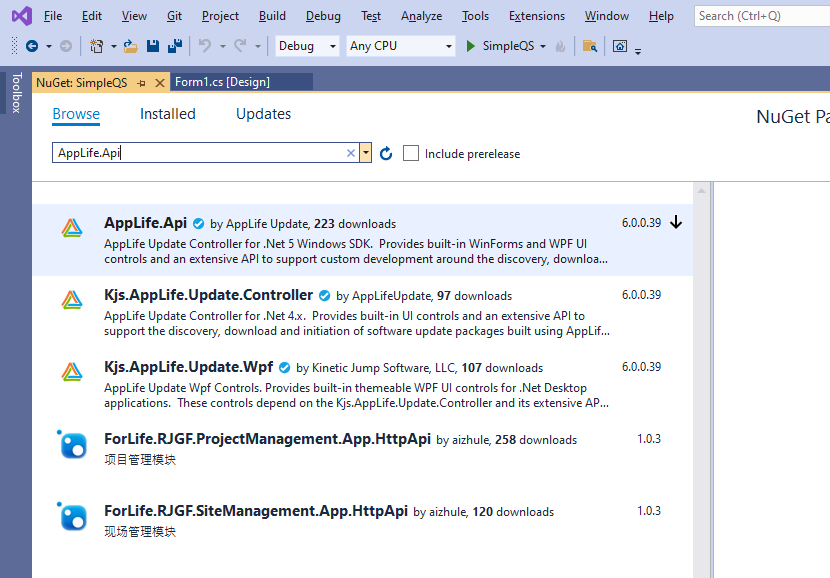
Task: Click the ForLife.RJGF.SiteManagement.App.HttpApi package icon
Action: pyautogui.click(x=72, y=516)
